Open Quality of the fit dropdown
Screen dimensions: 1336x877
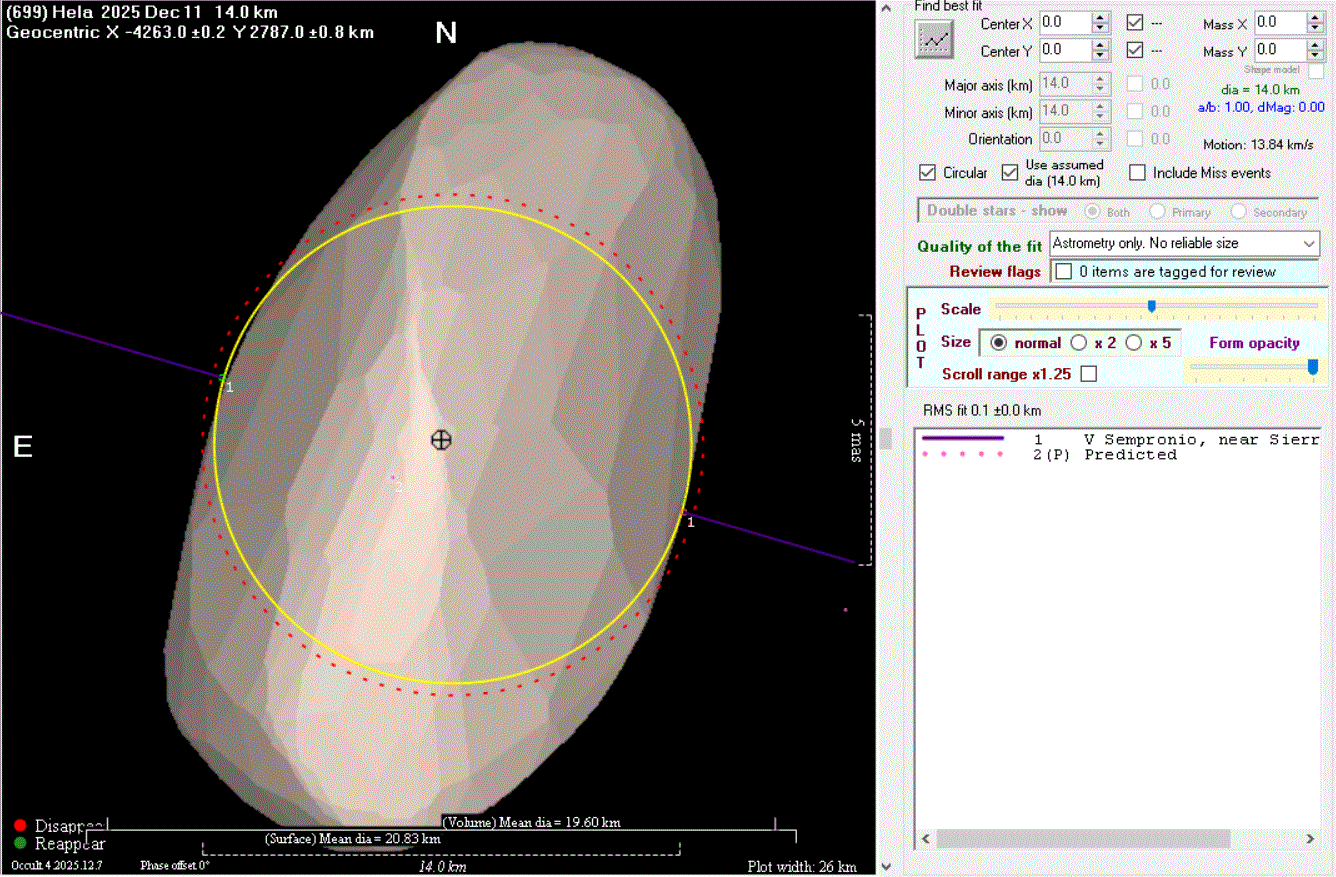click(x=1309, y=243)
